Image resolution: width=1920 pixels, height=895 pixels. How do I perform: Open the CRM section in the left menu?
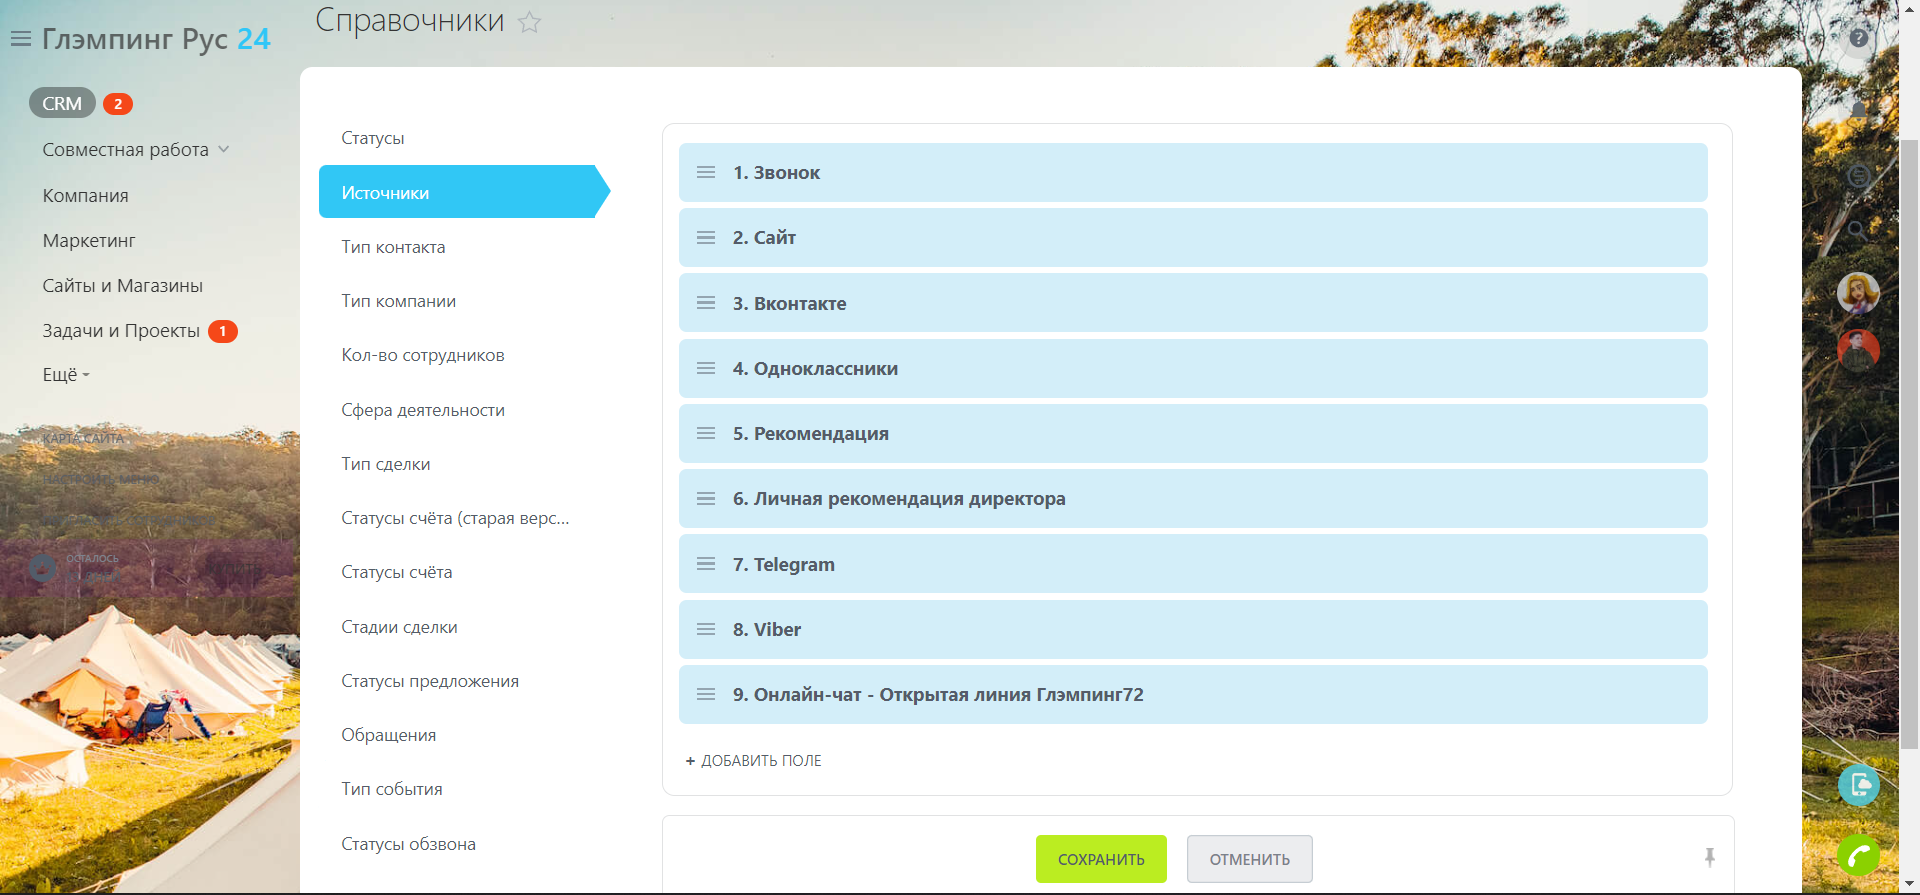(62, 103)
